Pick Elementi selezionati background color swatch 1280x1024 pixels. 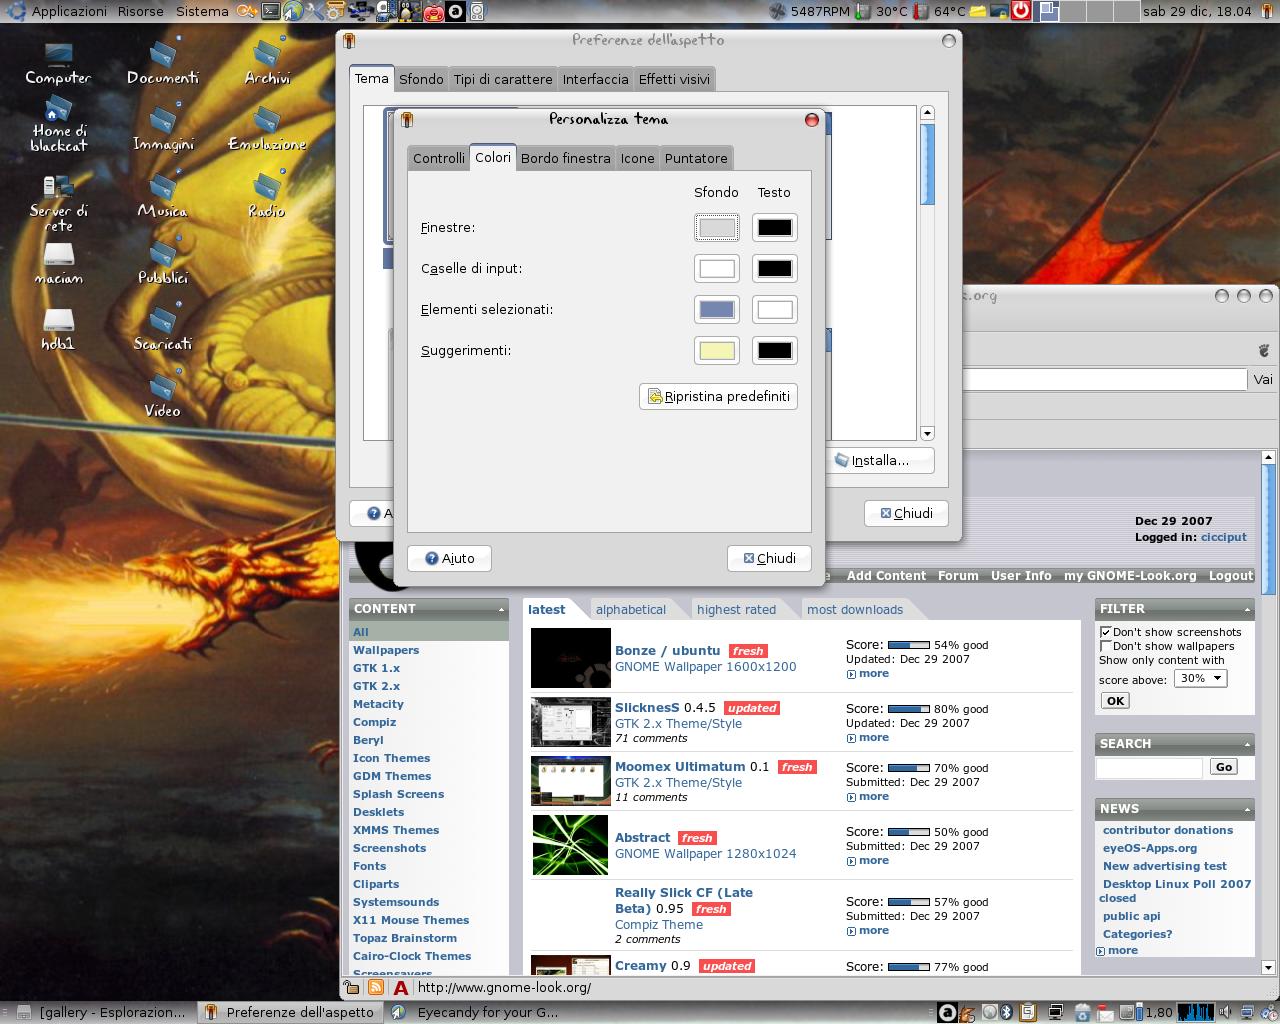point(717,309)
